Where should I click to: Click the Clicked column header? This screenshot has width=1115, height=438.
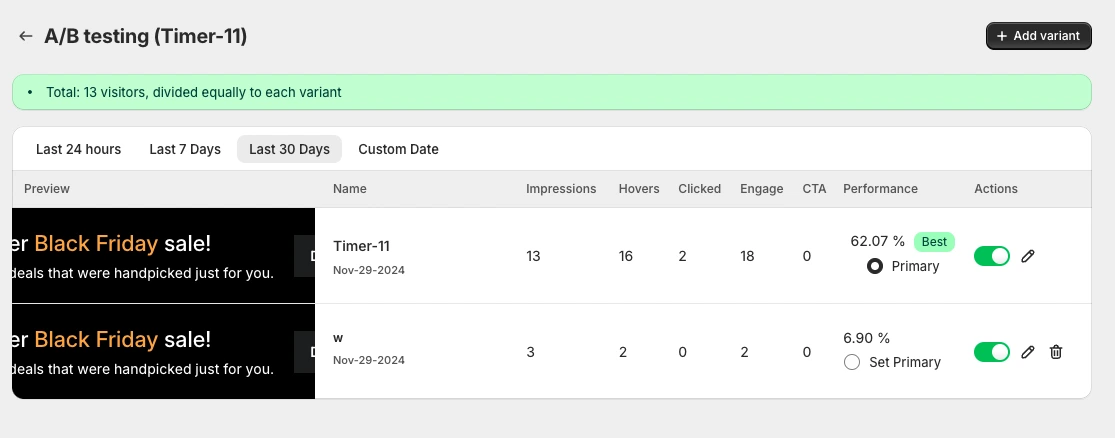tap(700, 189)
